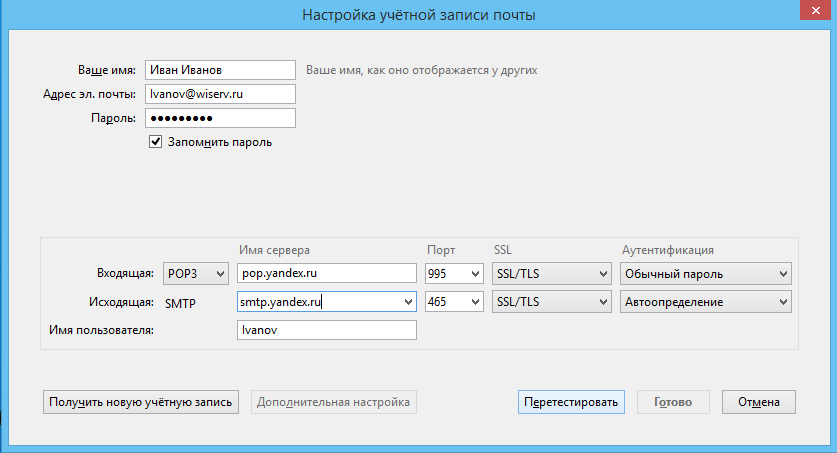Click the Ваше имя field
The image size is (837, 453).
tap(220, 70)
